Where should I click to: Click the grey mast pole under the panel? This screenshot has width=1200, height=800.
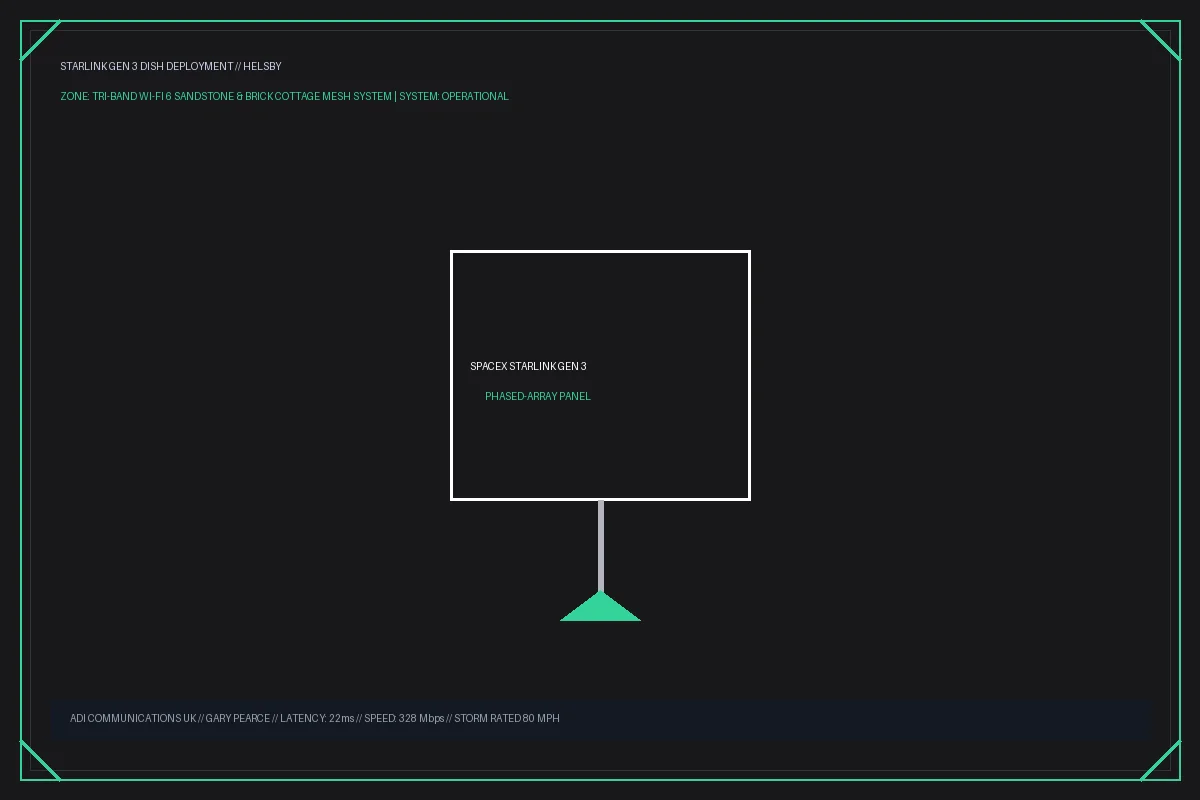[x=600, y=546]
